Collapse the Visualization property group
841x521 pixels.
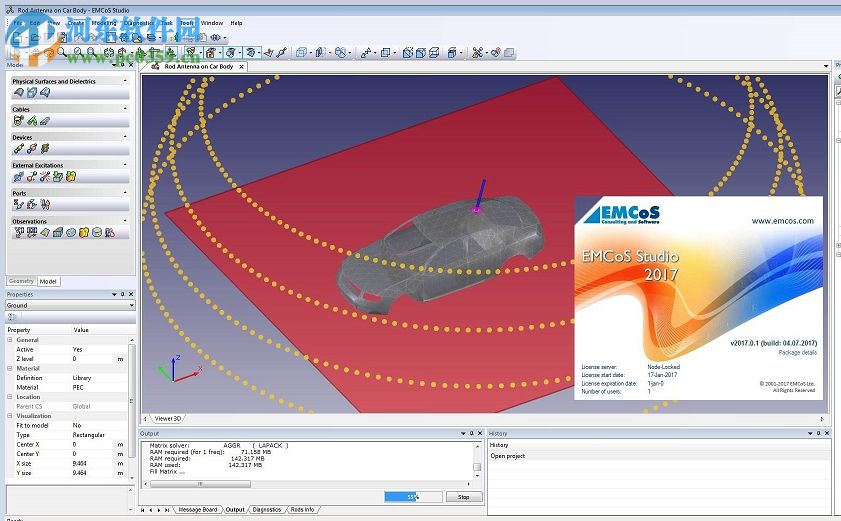pyautogui.click(x=10, y=416)
